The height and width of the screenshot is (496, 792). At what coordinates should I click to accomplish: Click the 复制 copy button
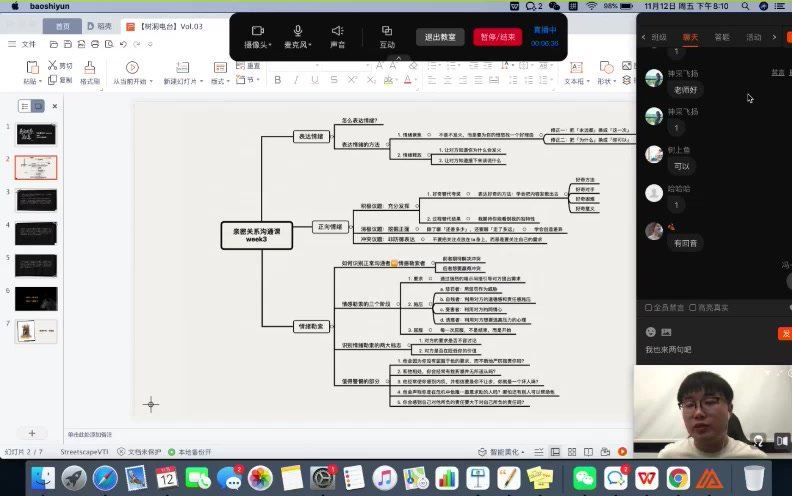[x=60, y=80]
